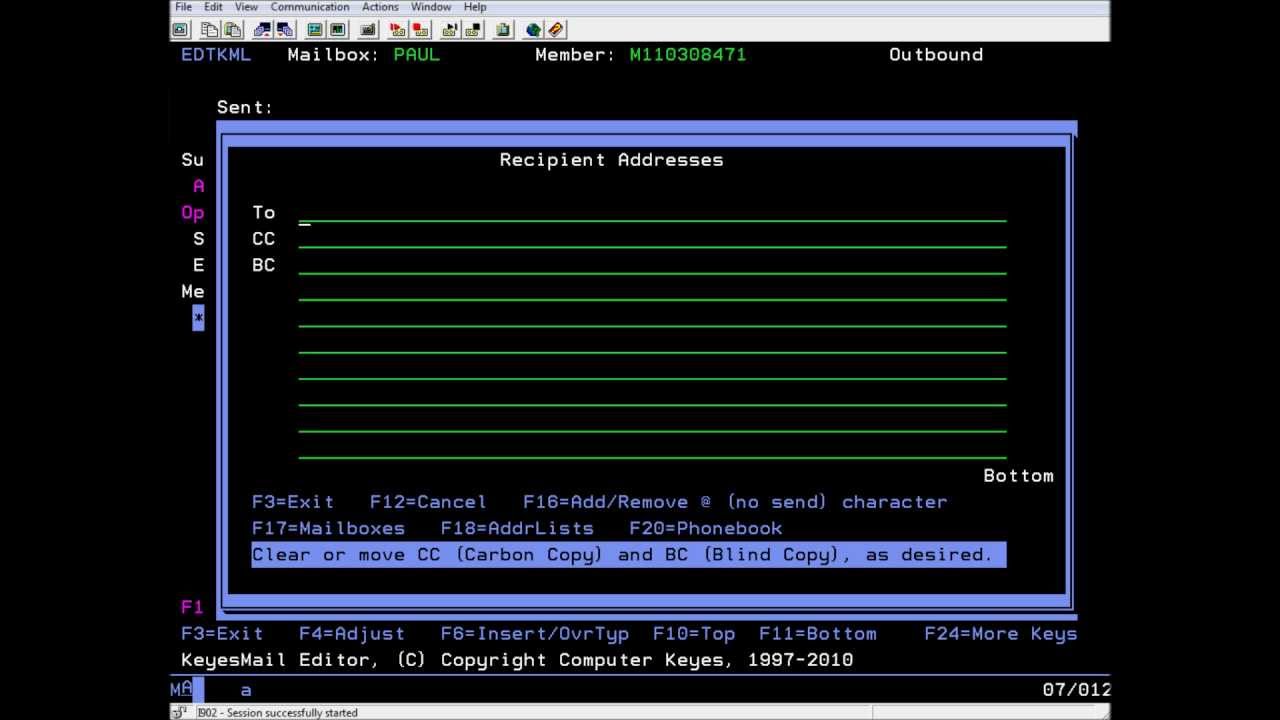Click F10=Top
Viewport: 1280px width, 720px height.
(694, 634)
